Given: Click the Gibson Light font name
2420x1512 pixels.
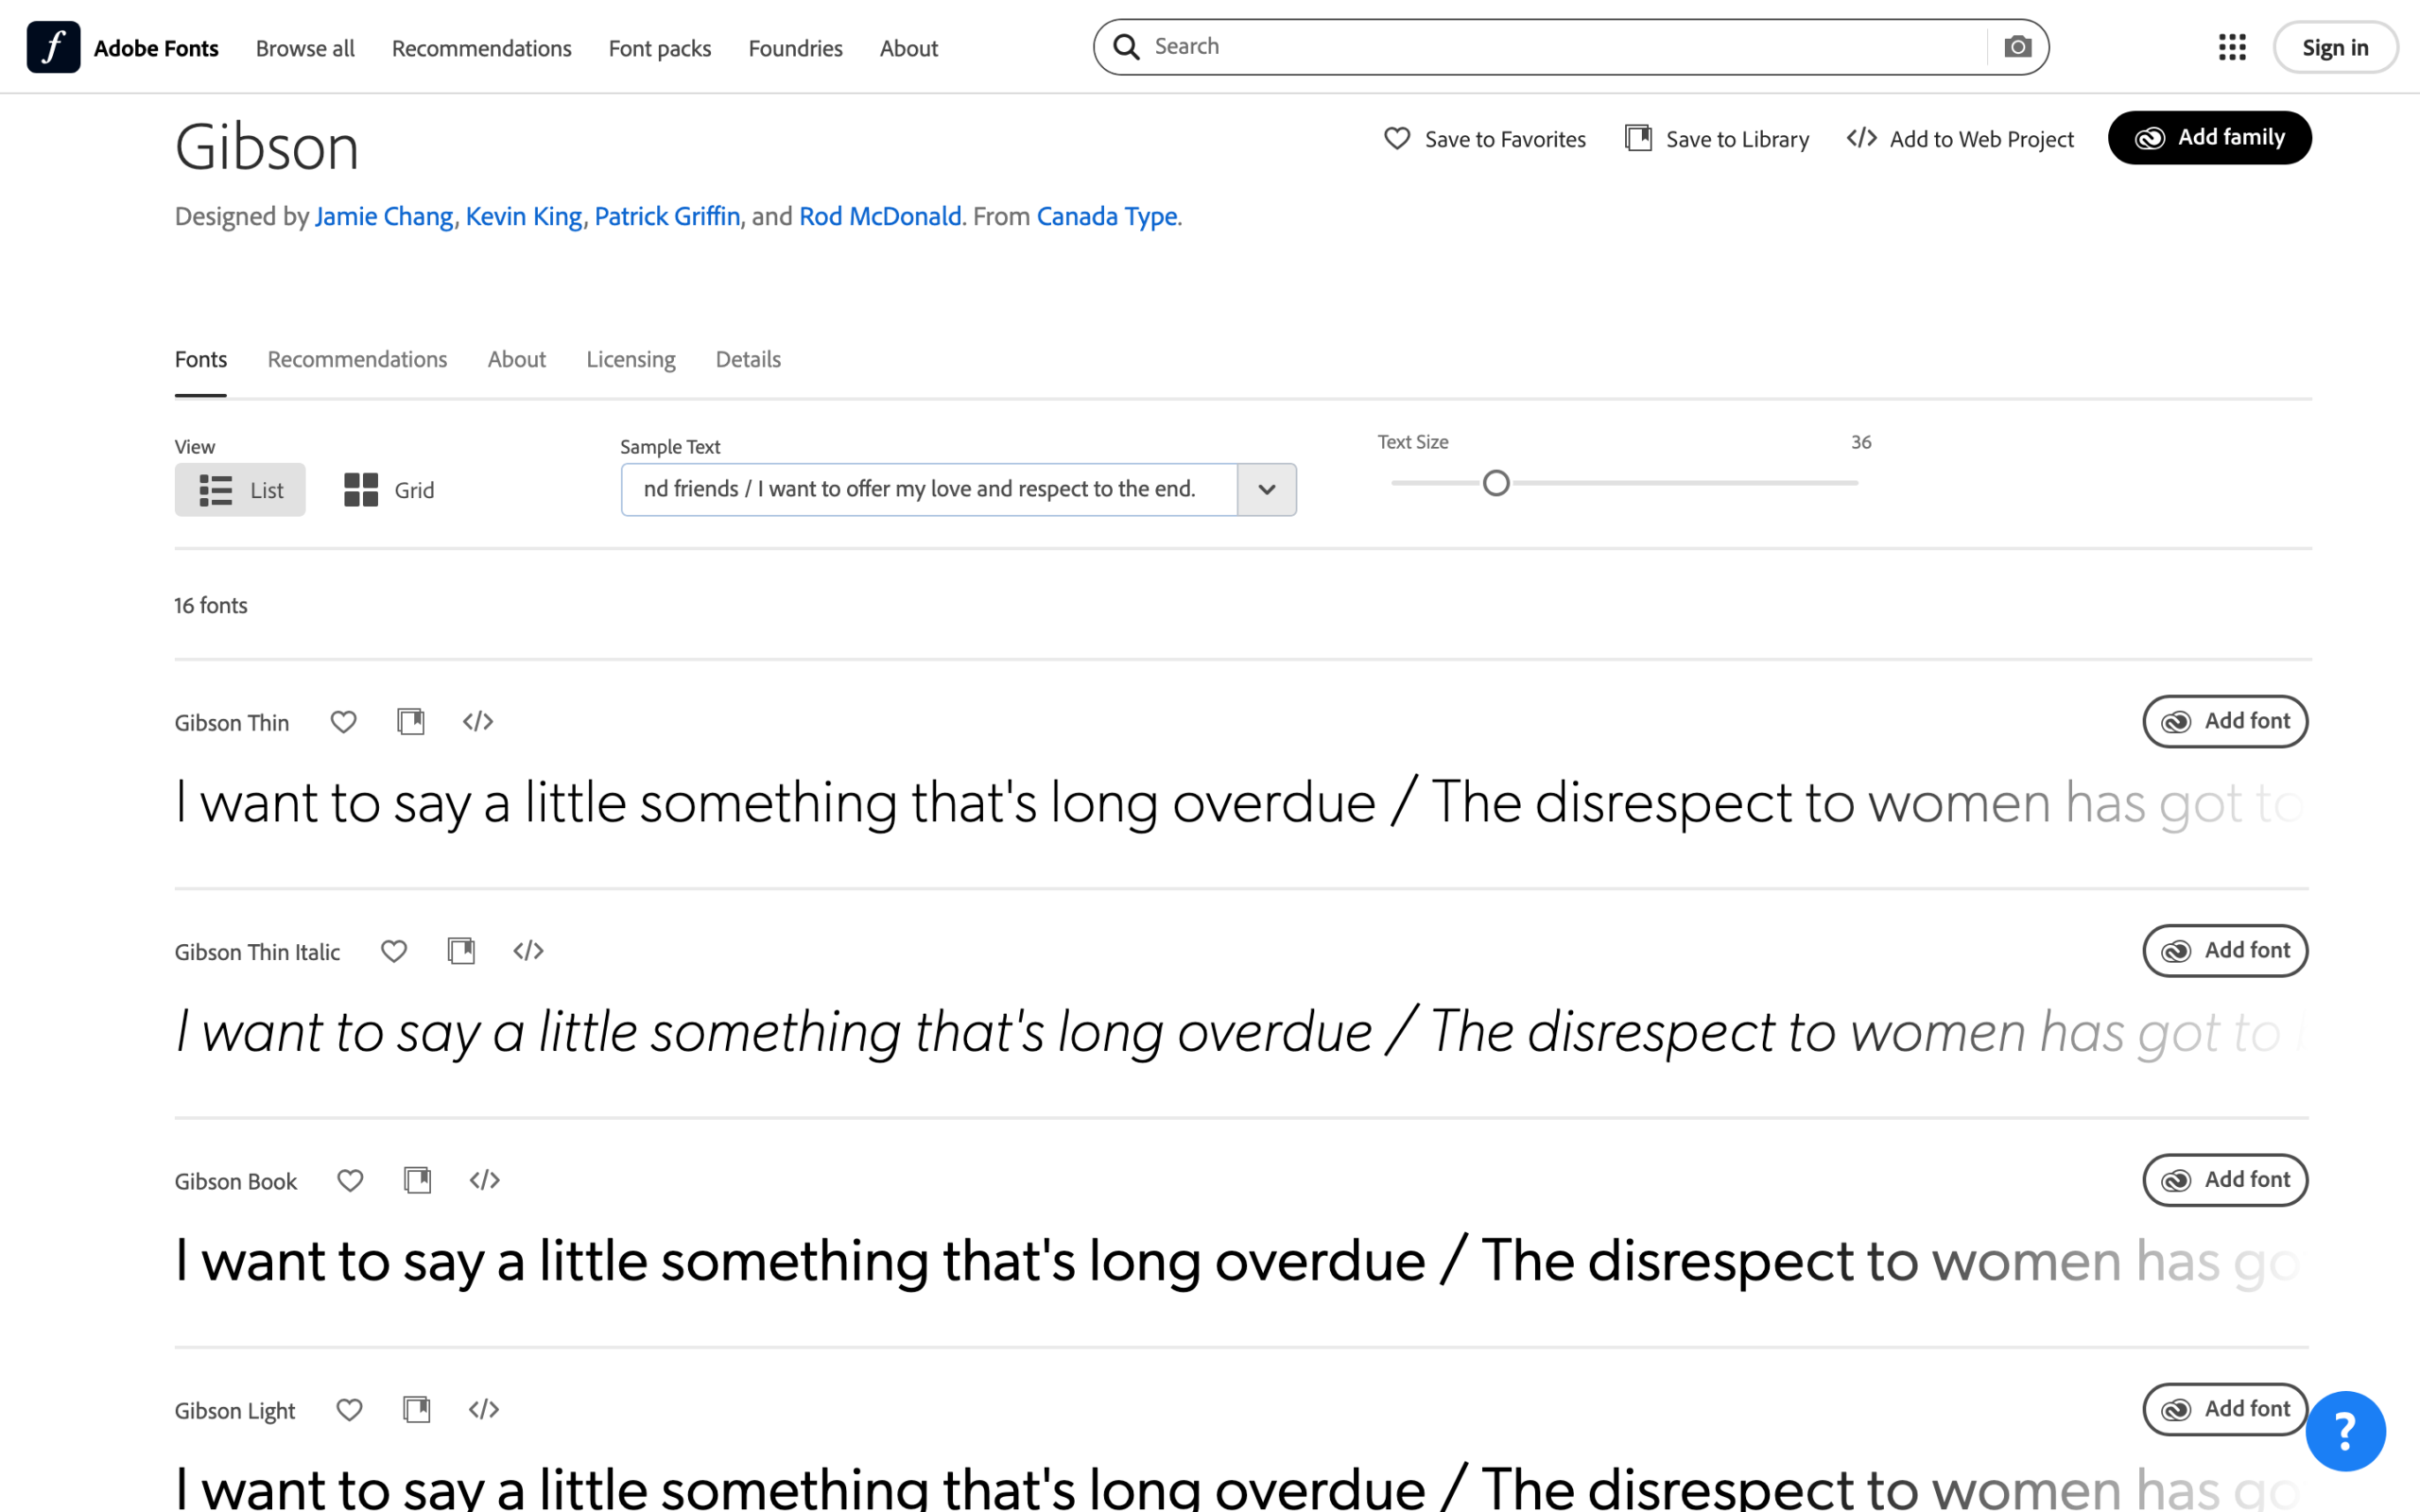Looking at the screenshot, I should (235, 1411).
